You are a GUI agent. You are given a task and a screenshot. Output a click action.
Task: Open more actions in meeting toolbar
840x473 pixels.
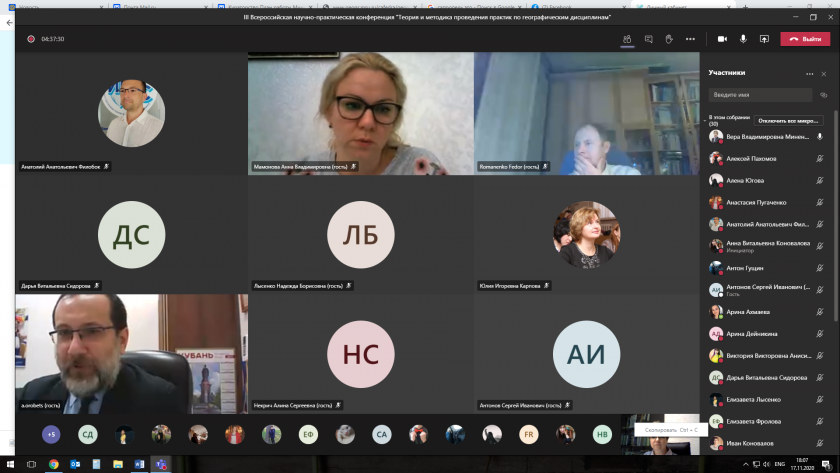click(690, 39)
